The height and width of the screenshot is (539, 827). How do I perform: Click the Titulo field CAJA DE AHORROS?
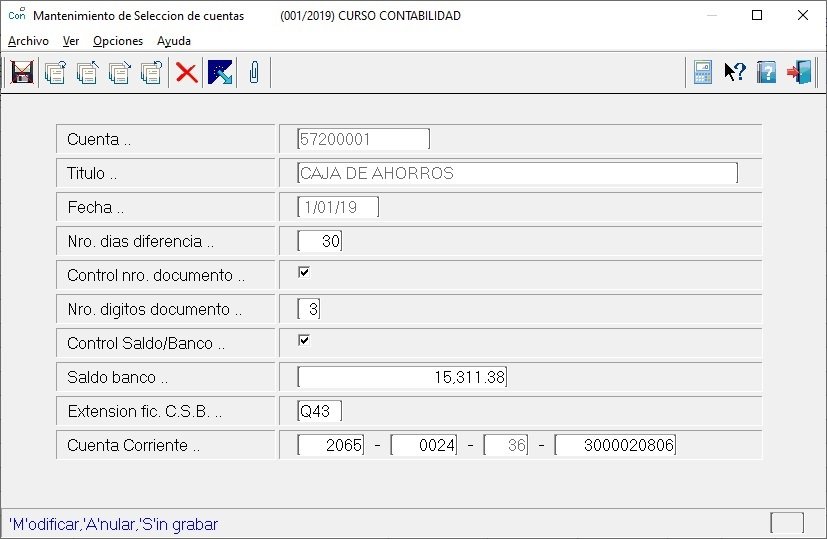(517, 173)
